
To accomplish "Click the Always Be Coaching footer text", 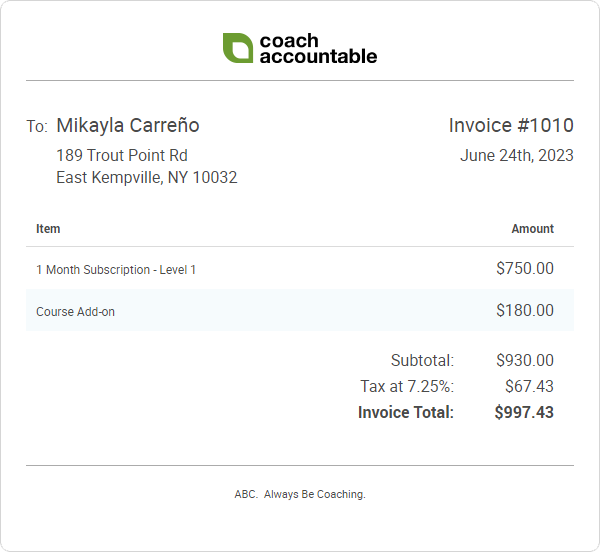I will [300, 494].
